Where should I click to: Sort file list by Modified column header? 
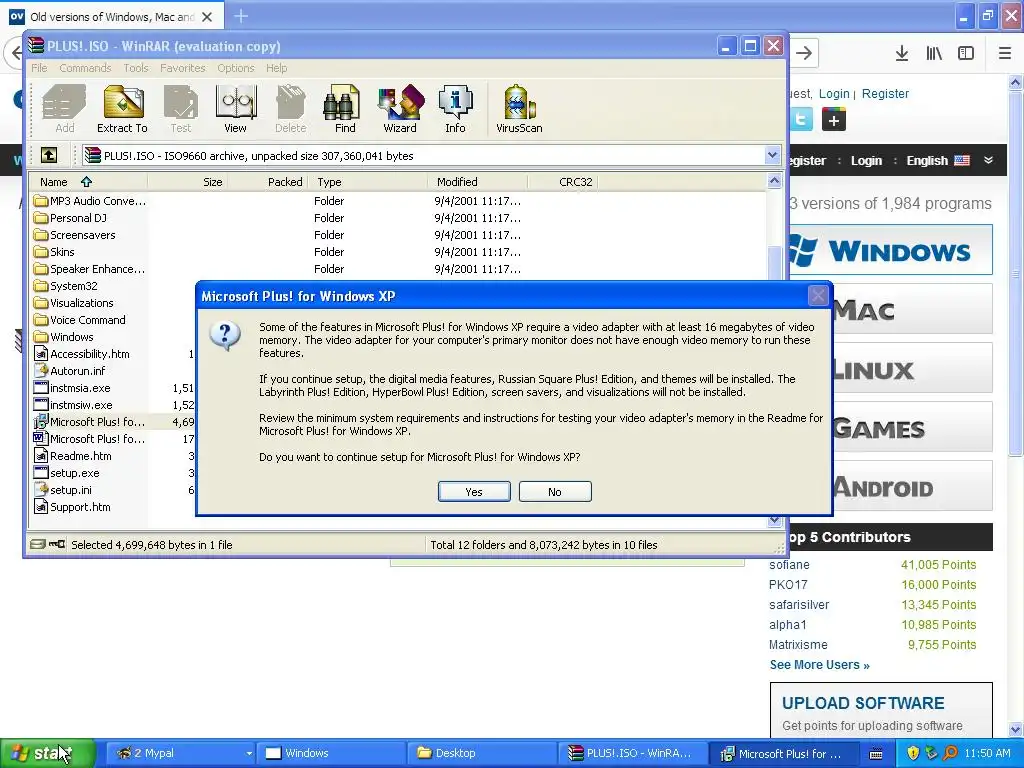pos(477,182)
